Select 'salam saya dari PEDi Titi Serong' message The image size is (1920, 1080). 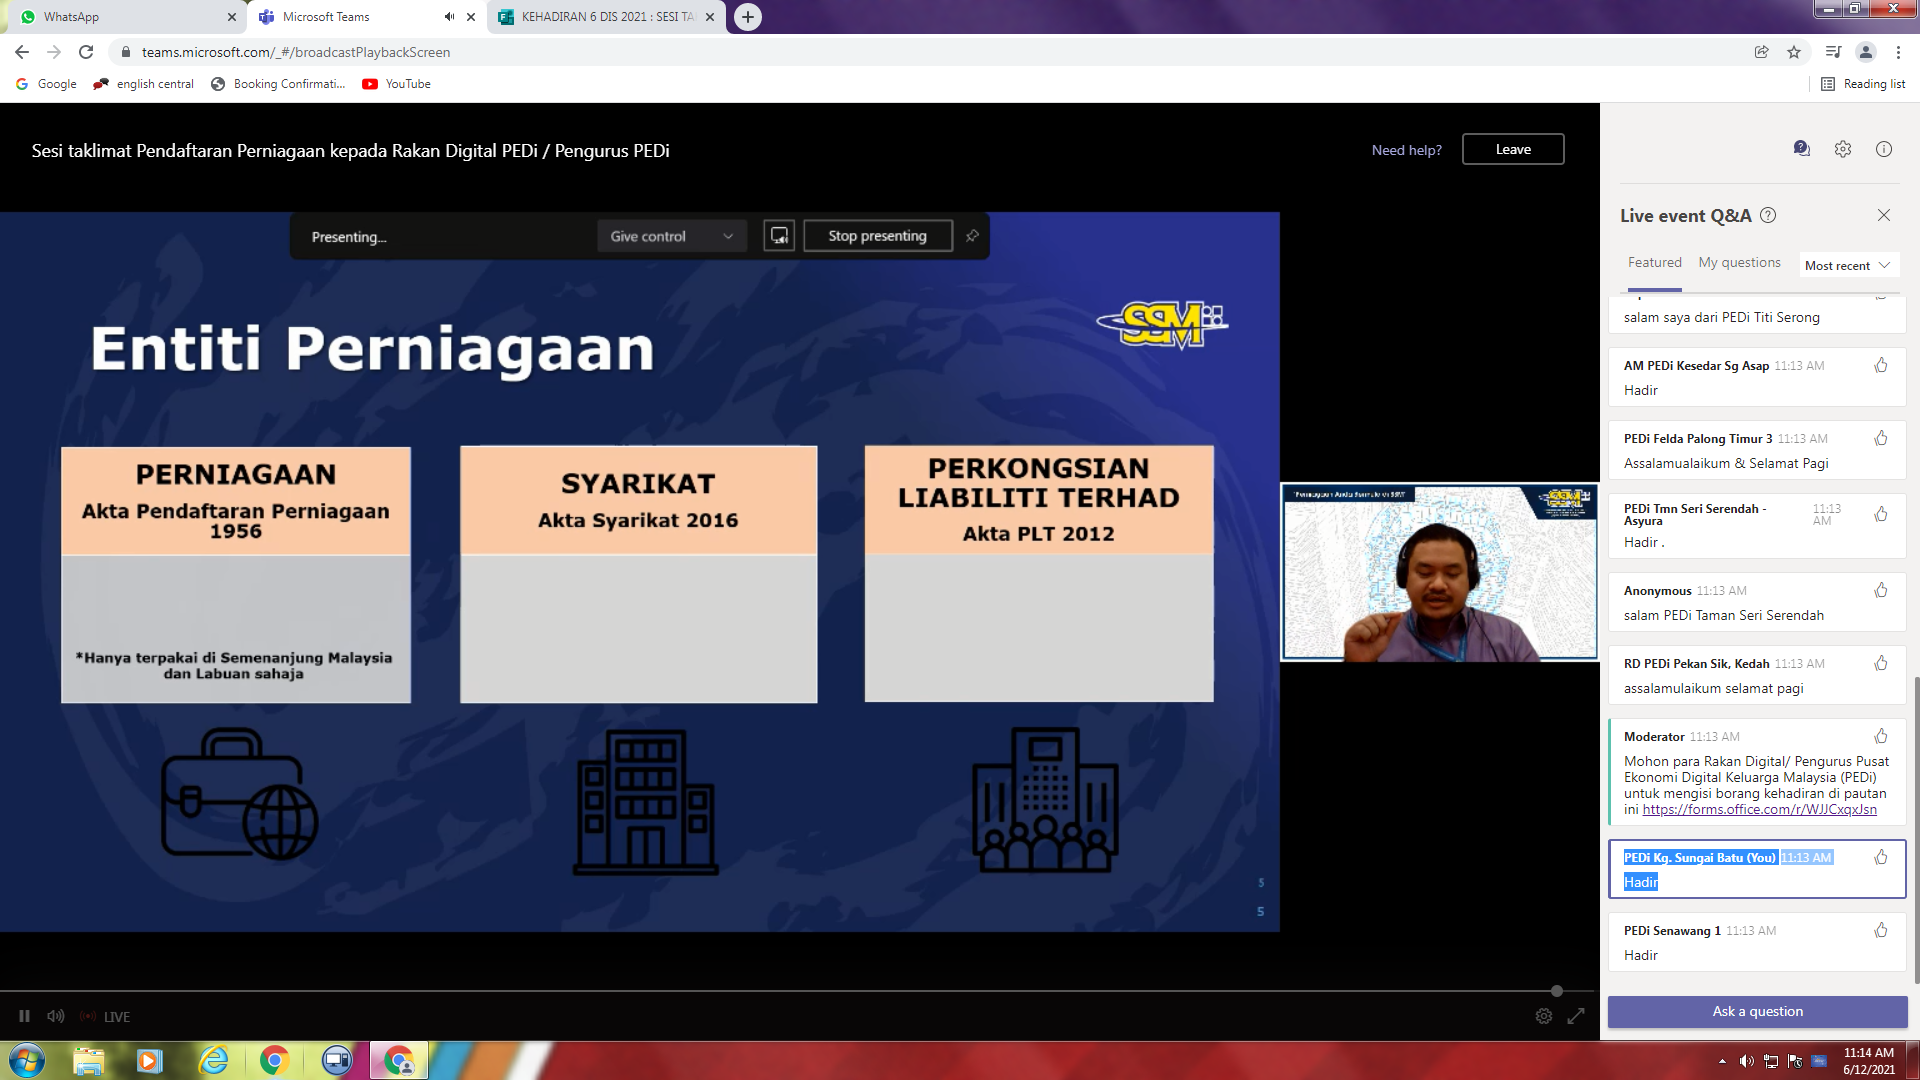point(1721,317)
